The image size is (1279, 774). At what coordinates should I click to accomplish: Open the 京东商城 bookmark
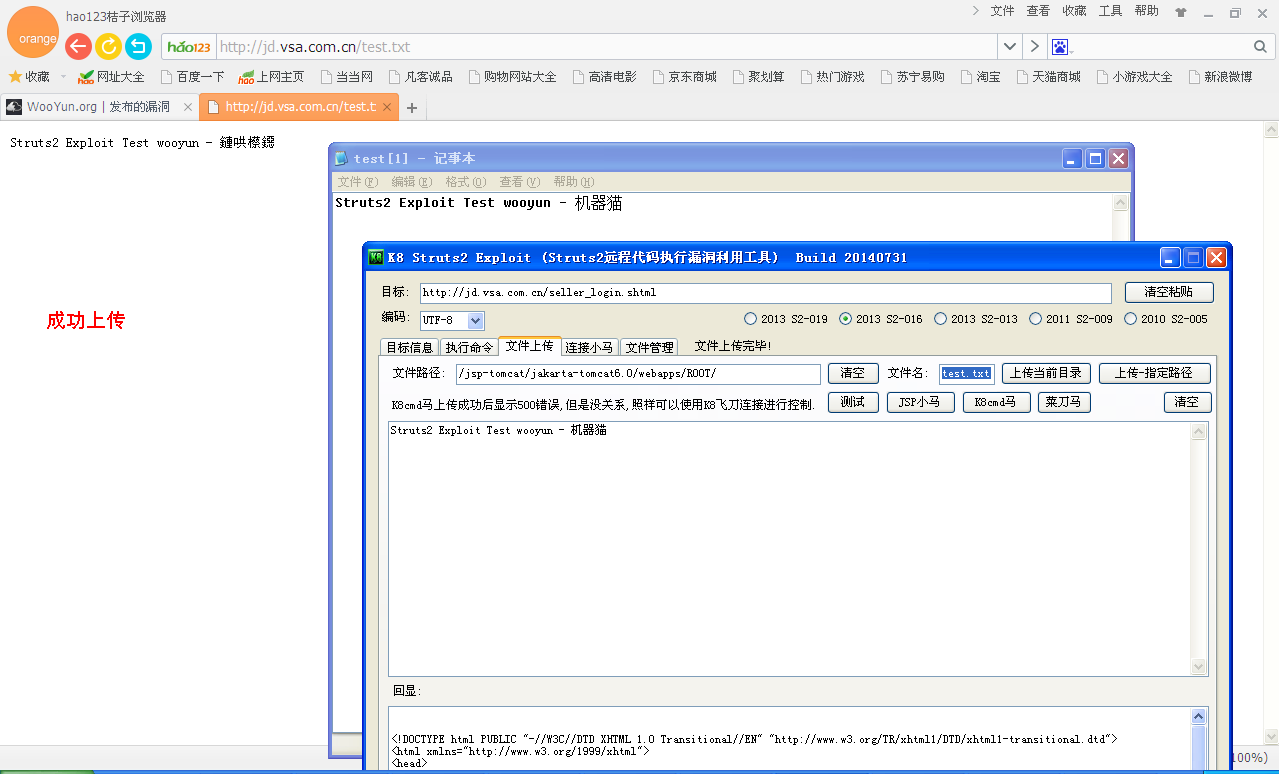click(x=684, y=76)
